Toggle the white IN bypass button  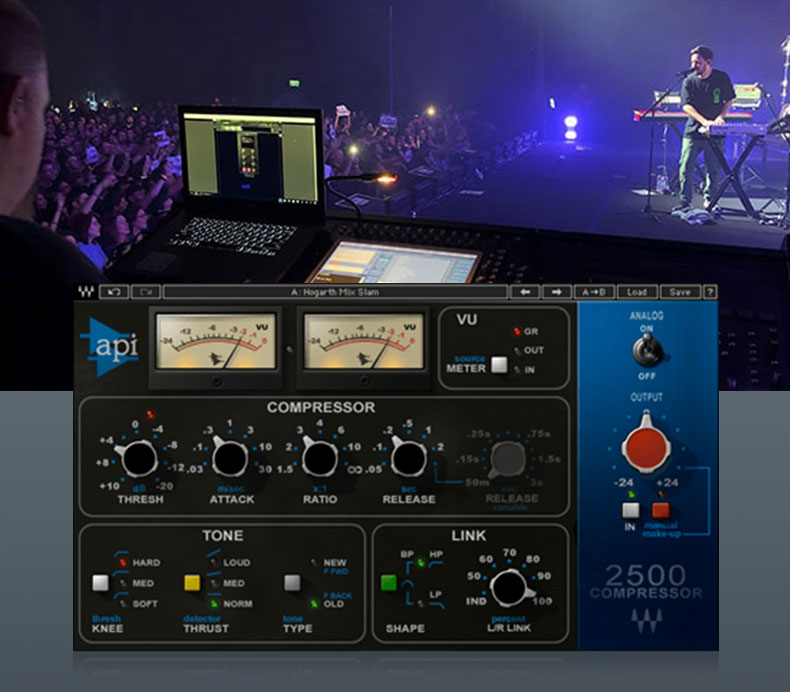pos(631,510)
